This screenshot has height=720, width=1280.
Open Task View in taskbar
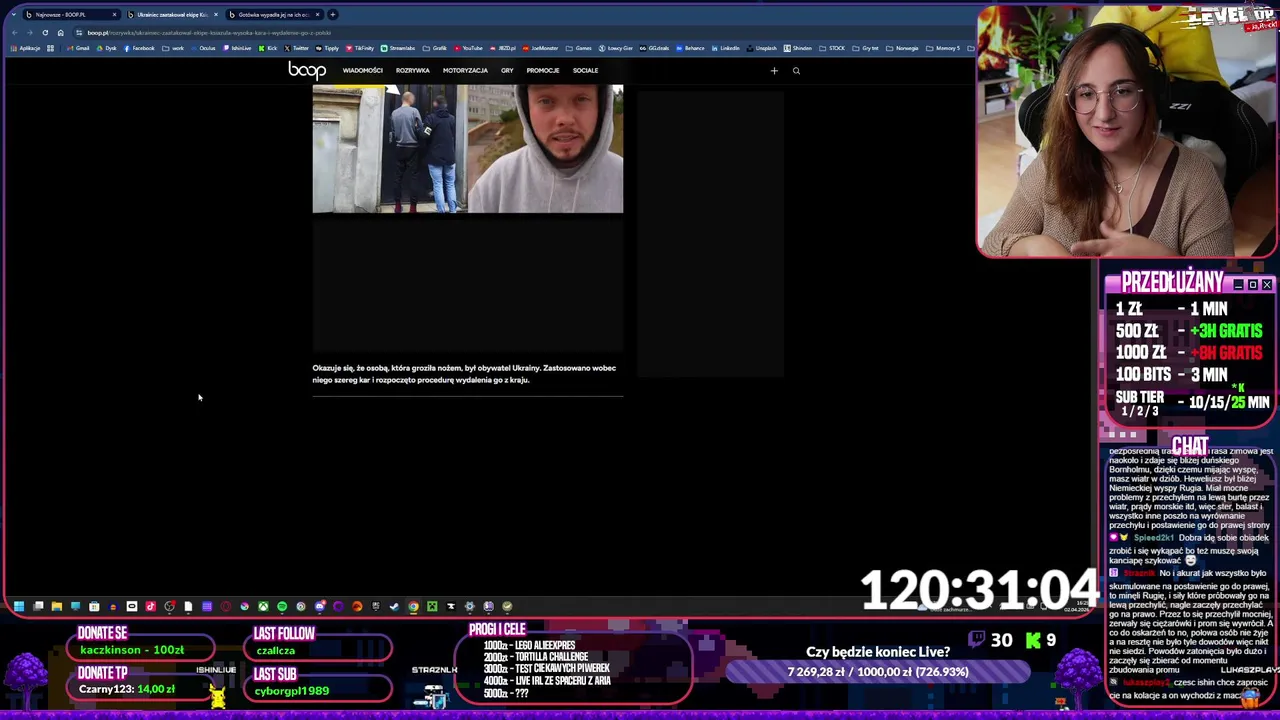click(38, 606)
